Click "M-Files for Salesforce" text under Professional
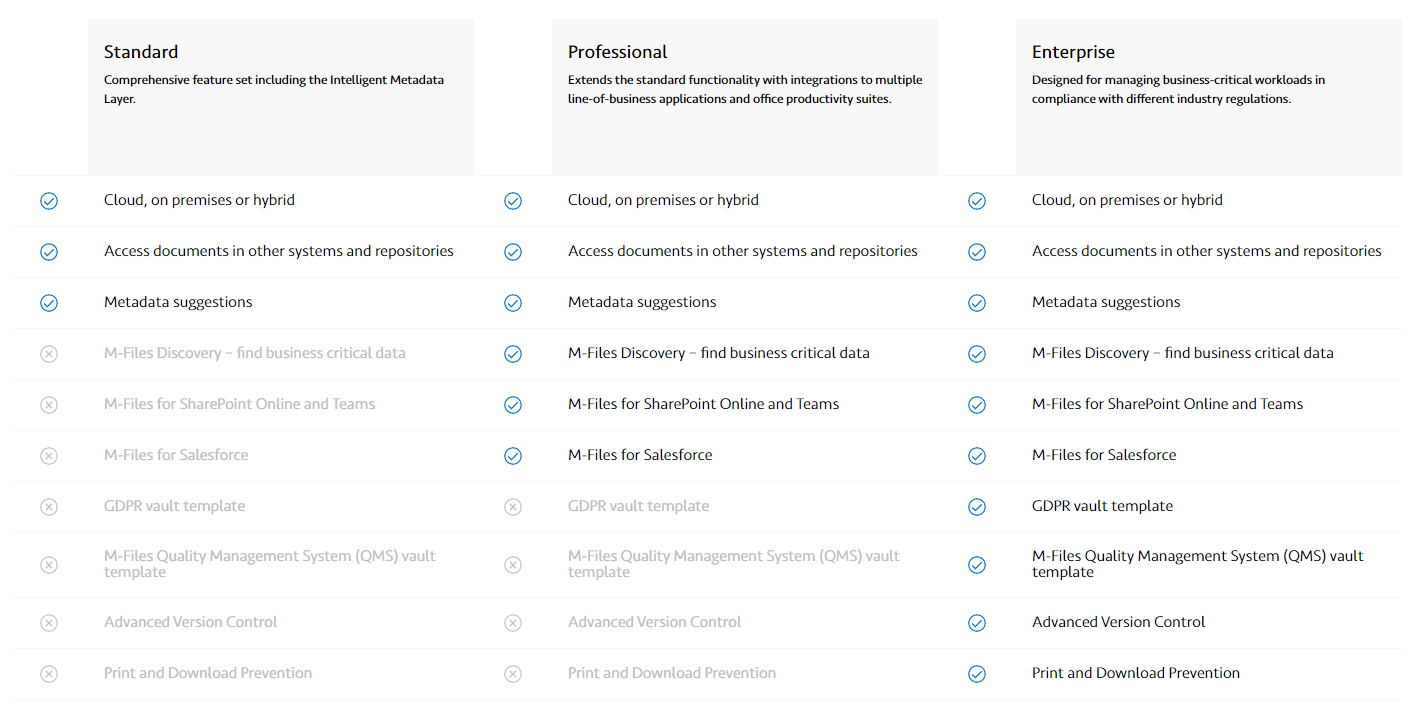Viewport: 1422px width, 722px height. (x=640, y=455)
